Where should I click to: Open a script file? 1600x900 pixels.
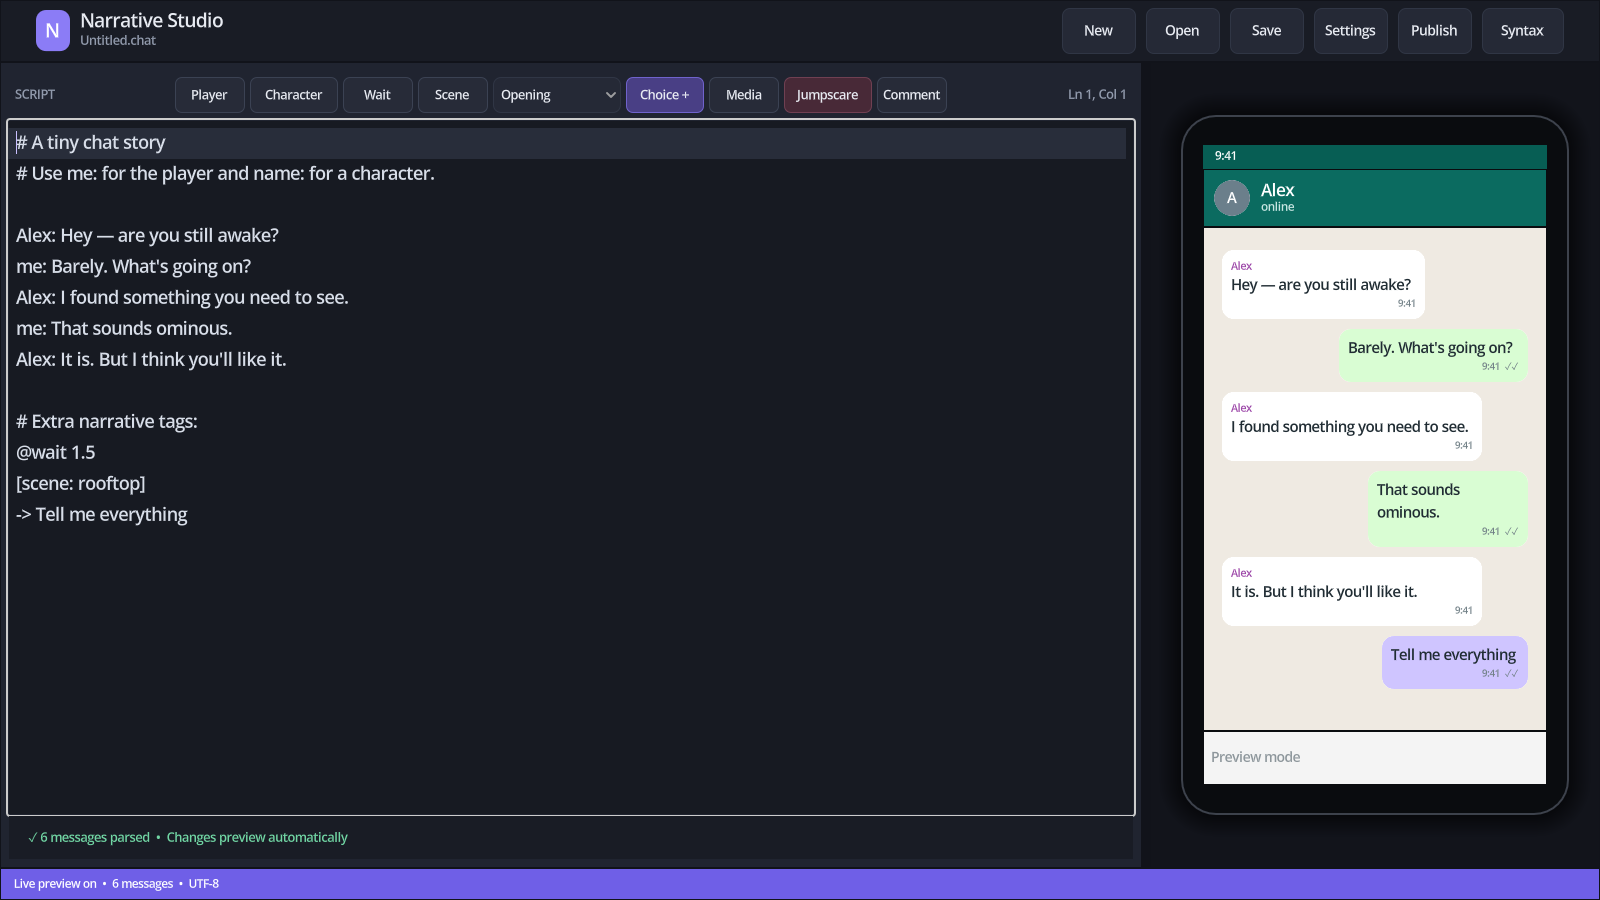[x=1182, y=31]
